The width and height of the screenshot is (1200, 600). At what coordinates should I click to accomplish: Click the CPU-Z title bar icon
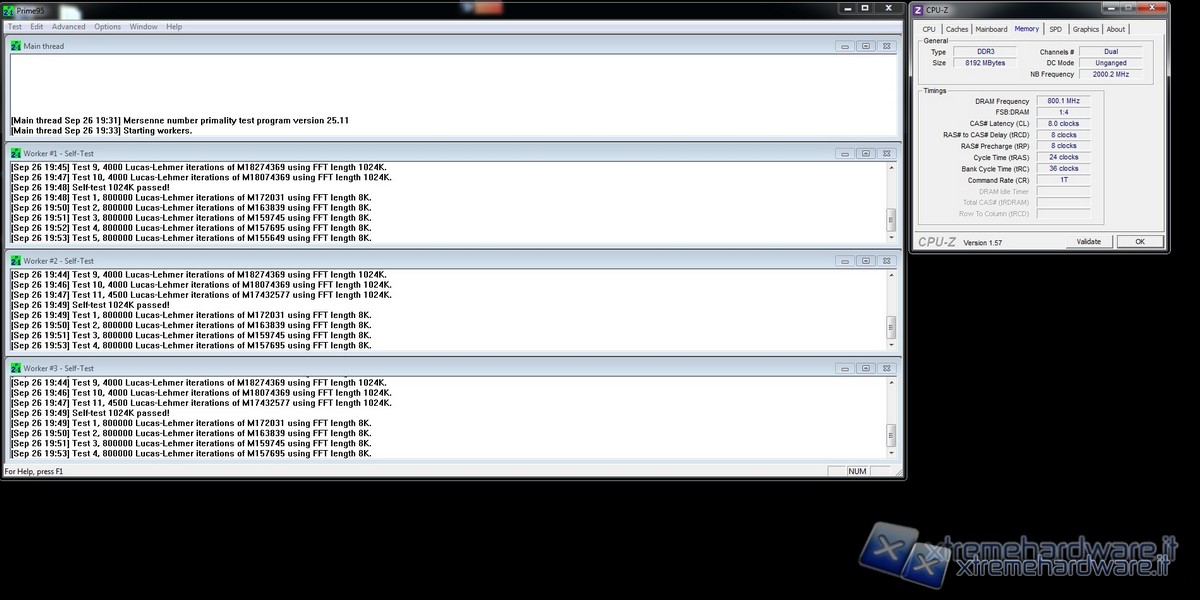(918, 10)
